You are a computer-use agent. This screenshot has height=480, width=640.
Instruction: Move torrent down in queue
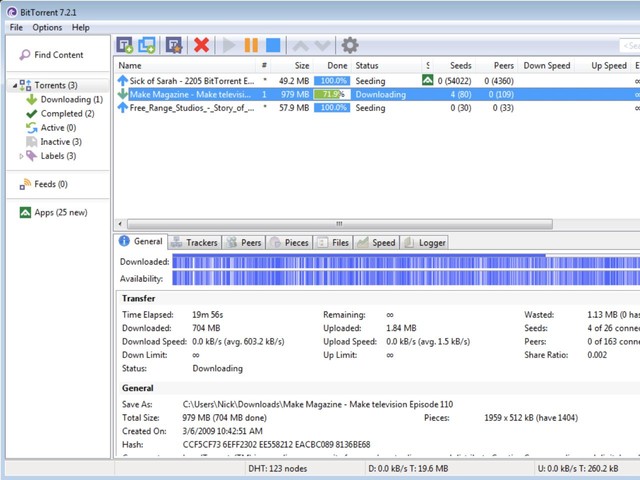322,45
